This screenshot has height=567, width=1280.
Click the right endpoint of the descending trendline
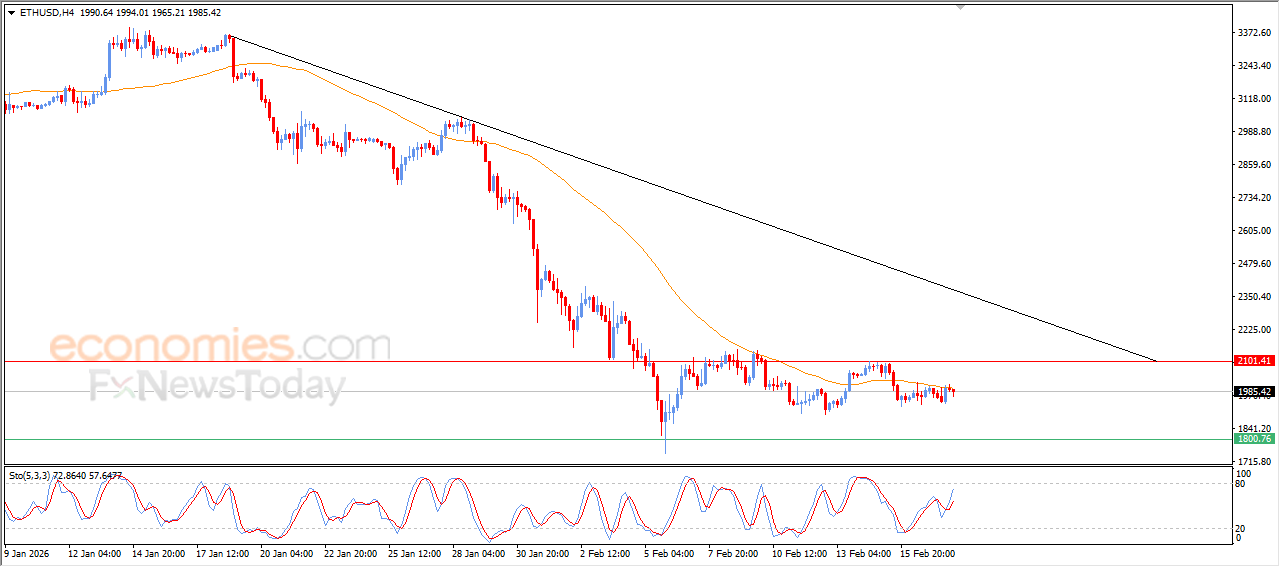coord(1156,360)
